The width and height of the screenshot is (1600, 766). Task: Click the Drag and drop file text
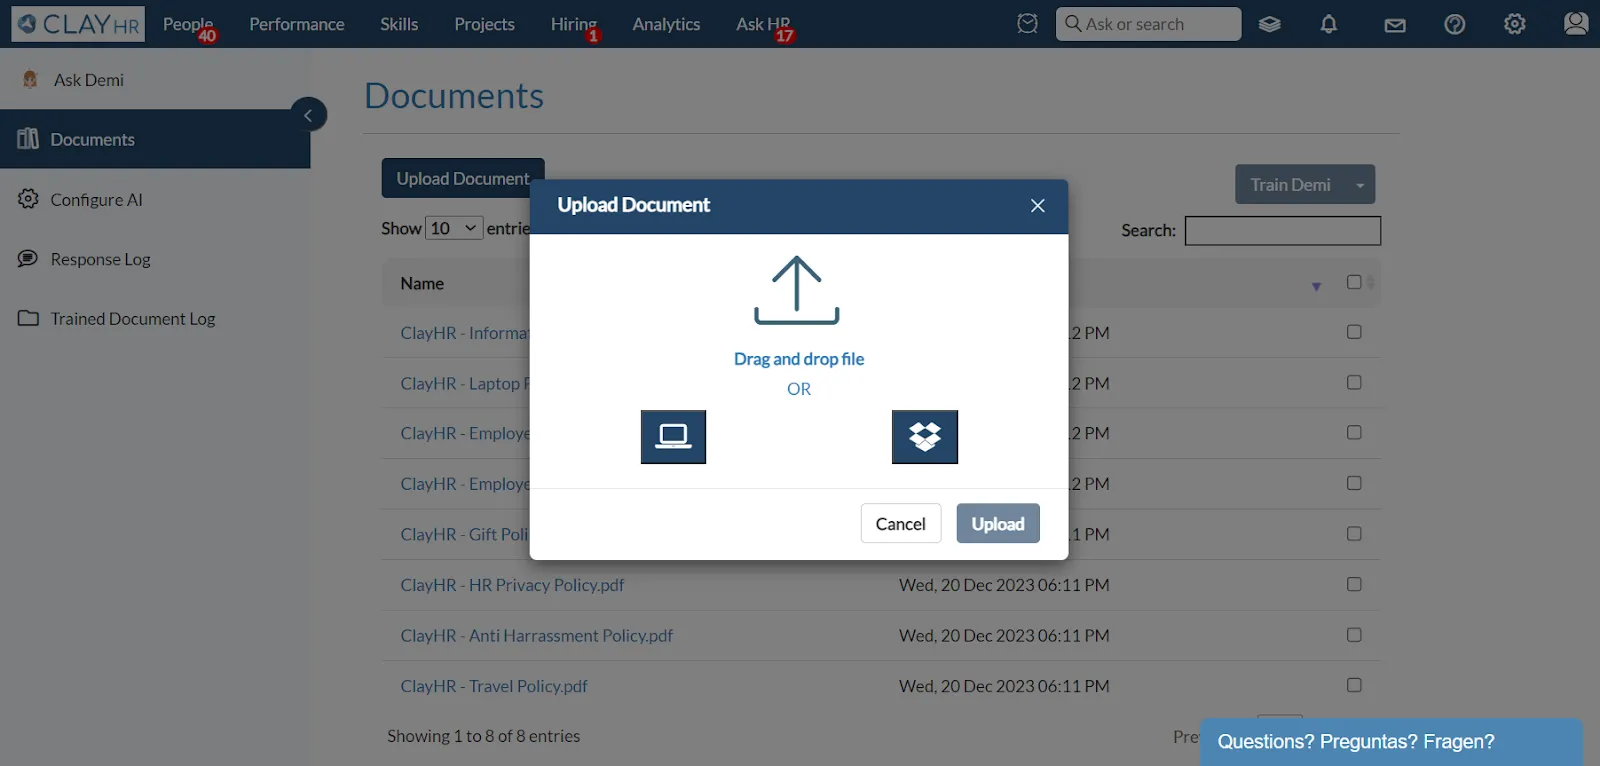[799, 359]
